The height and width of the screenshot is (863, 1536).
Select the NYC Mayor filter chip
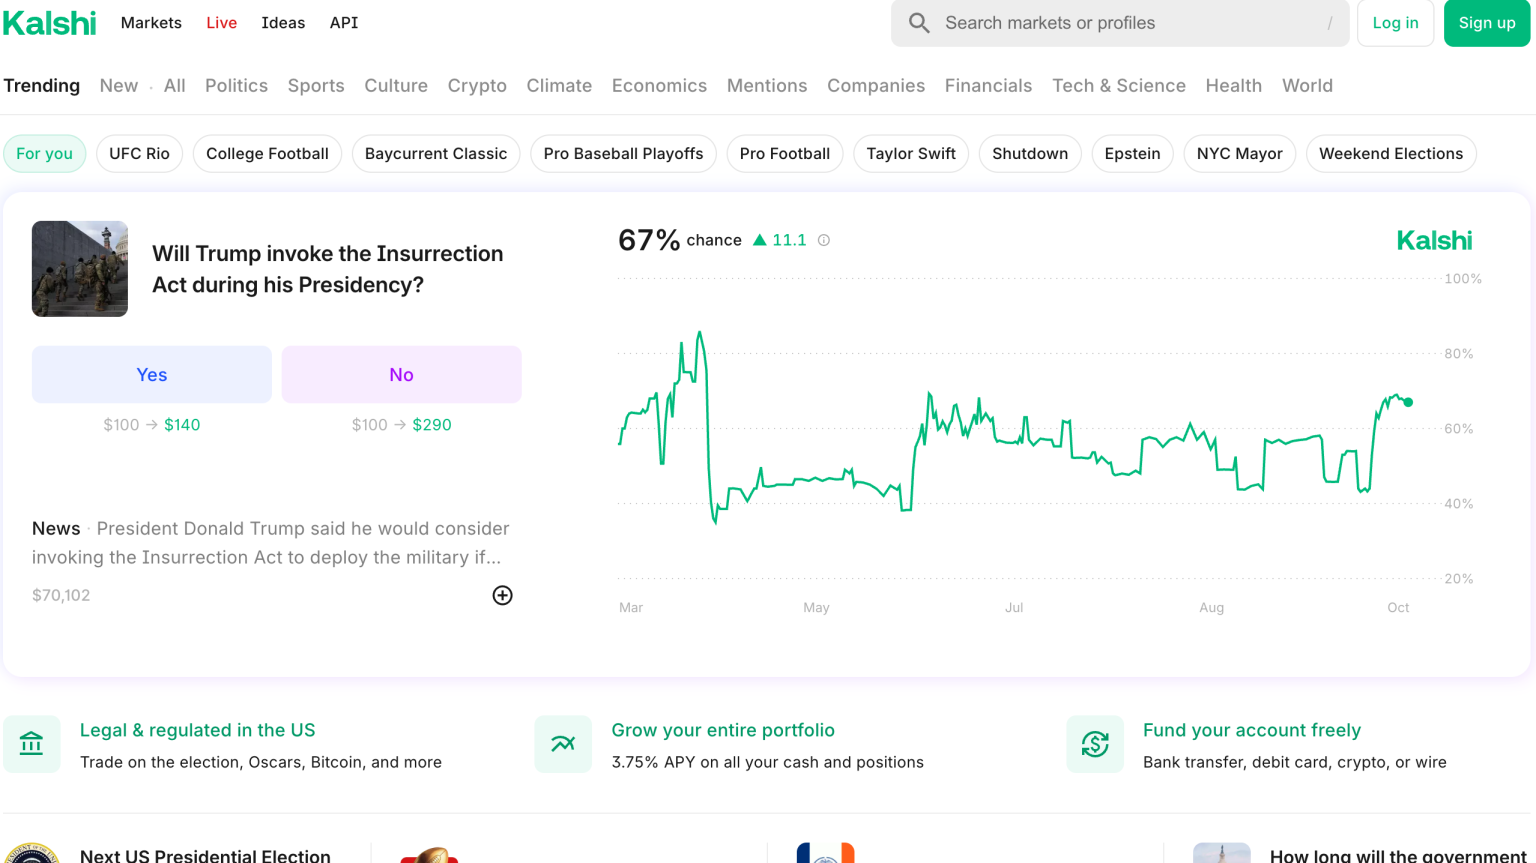[1239, 154]
